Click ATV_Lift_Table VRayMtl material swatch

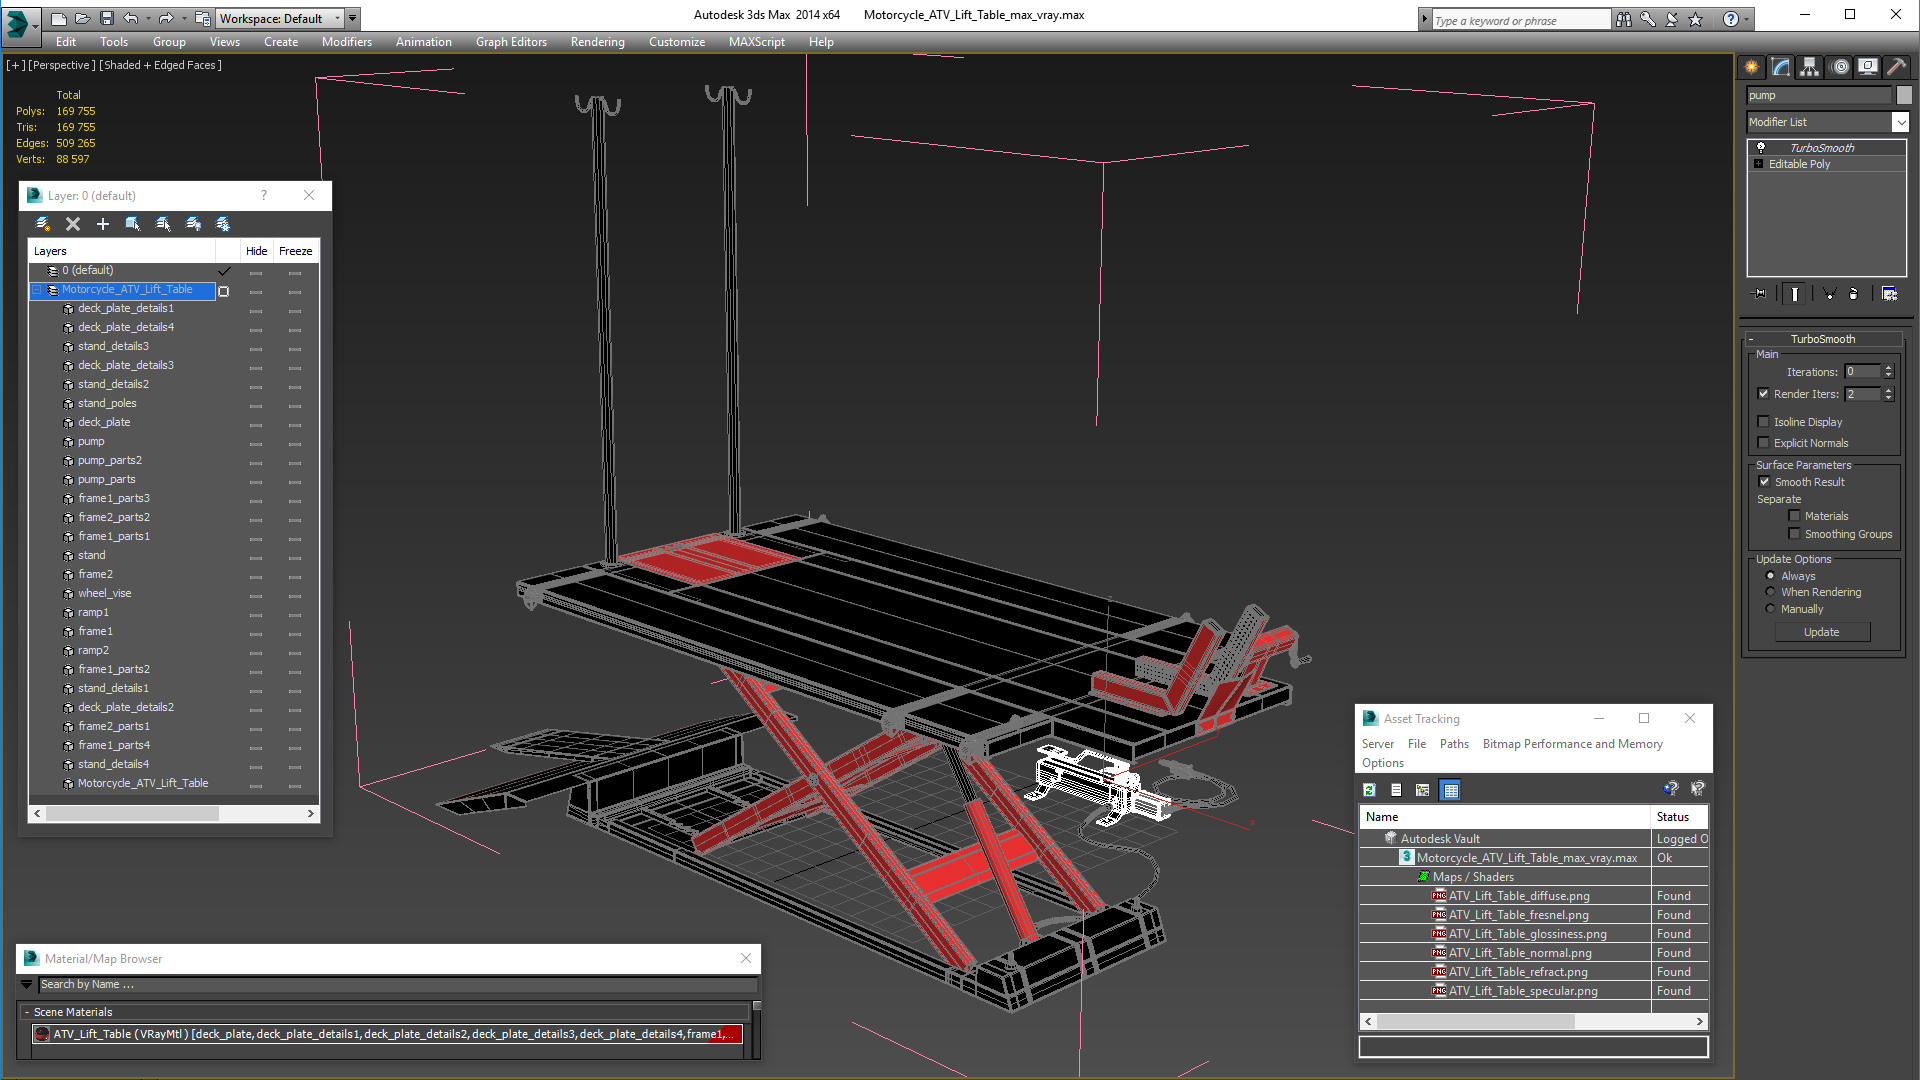click(x=42, y=1034)
